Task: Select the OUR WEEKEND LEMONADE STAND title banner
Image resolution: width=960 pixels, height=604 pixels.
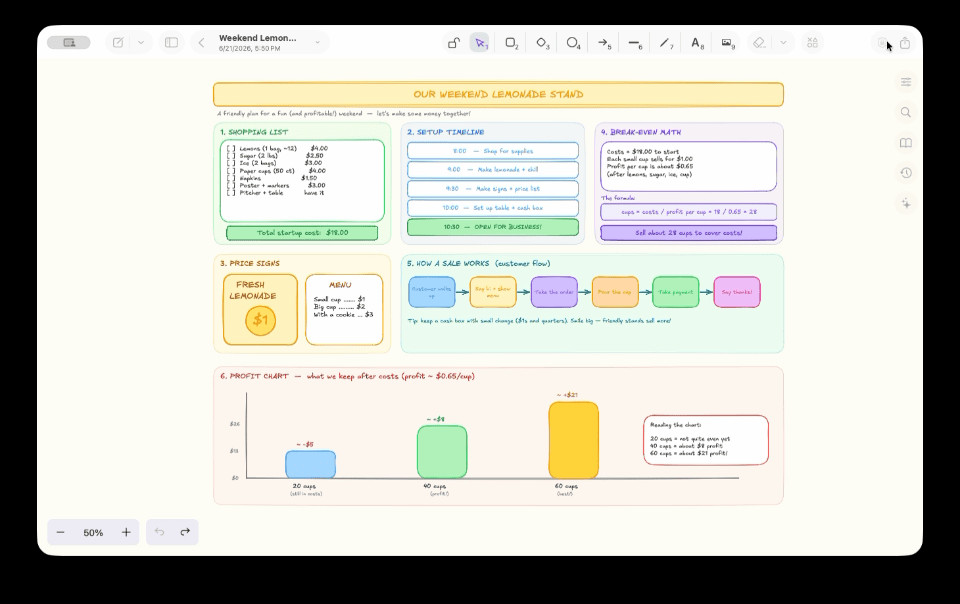Action: pyautogui.click(x=498, y=94)
